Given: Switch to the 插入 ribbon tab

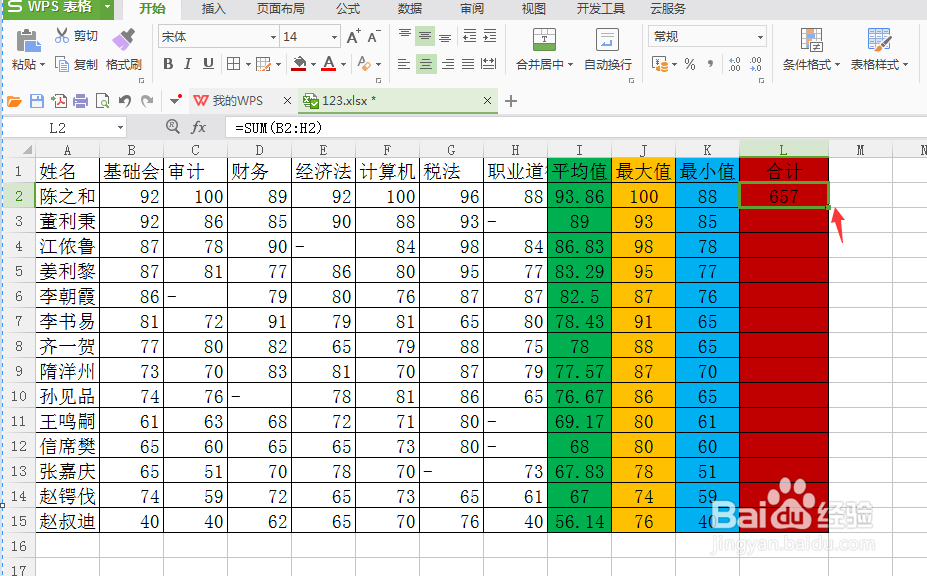Looking at the screenshot, I should click(213, 9).
